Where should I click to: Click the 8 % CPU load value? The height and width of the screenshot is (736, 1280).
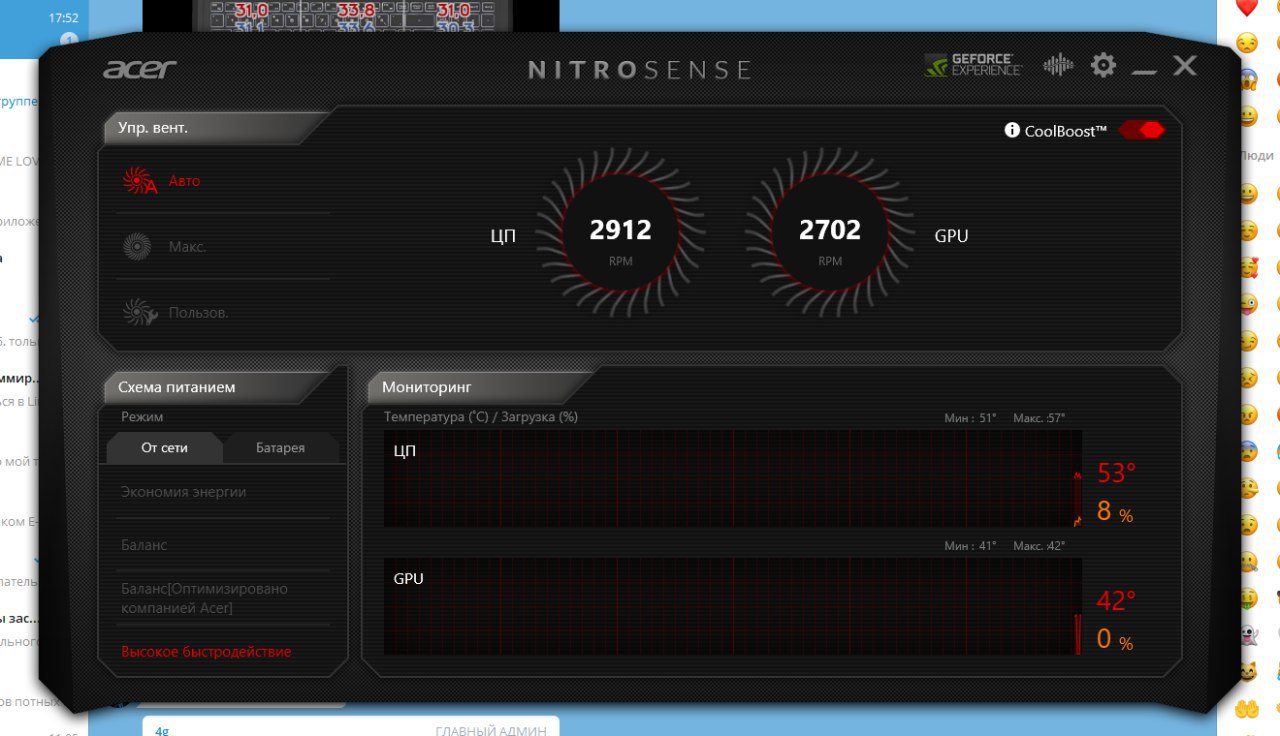point(1115,512)
